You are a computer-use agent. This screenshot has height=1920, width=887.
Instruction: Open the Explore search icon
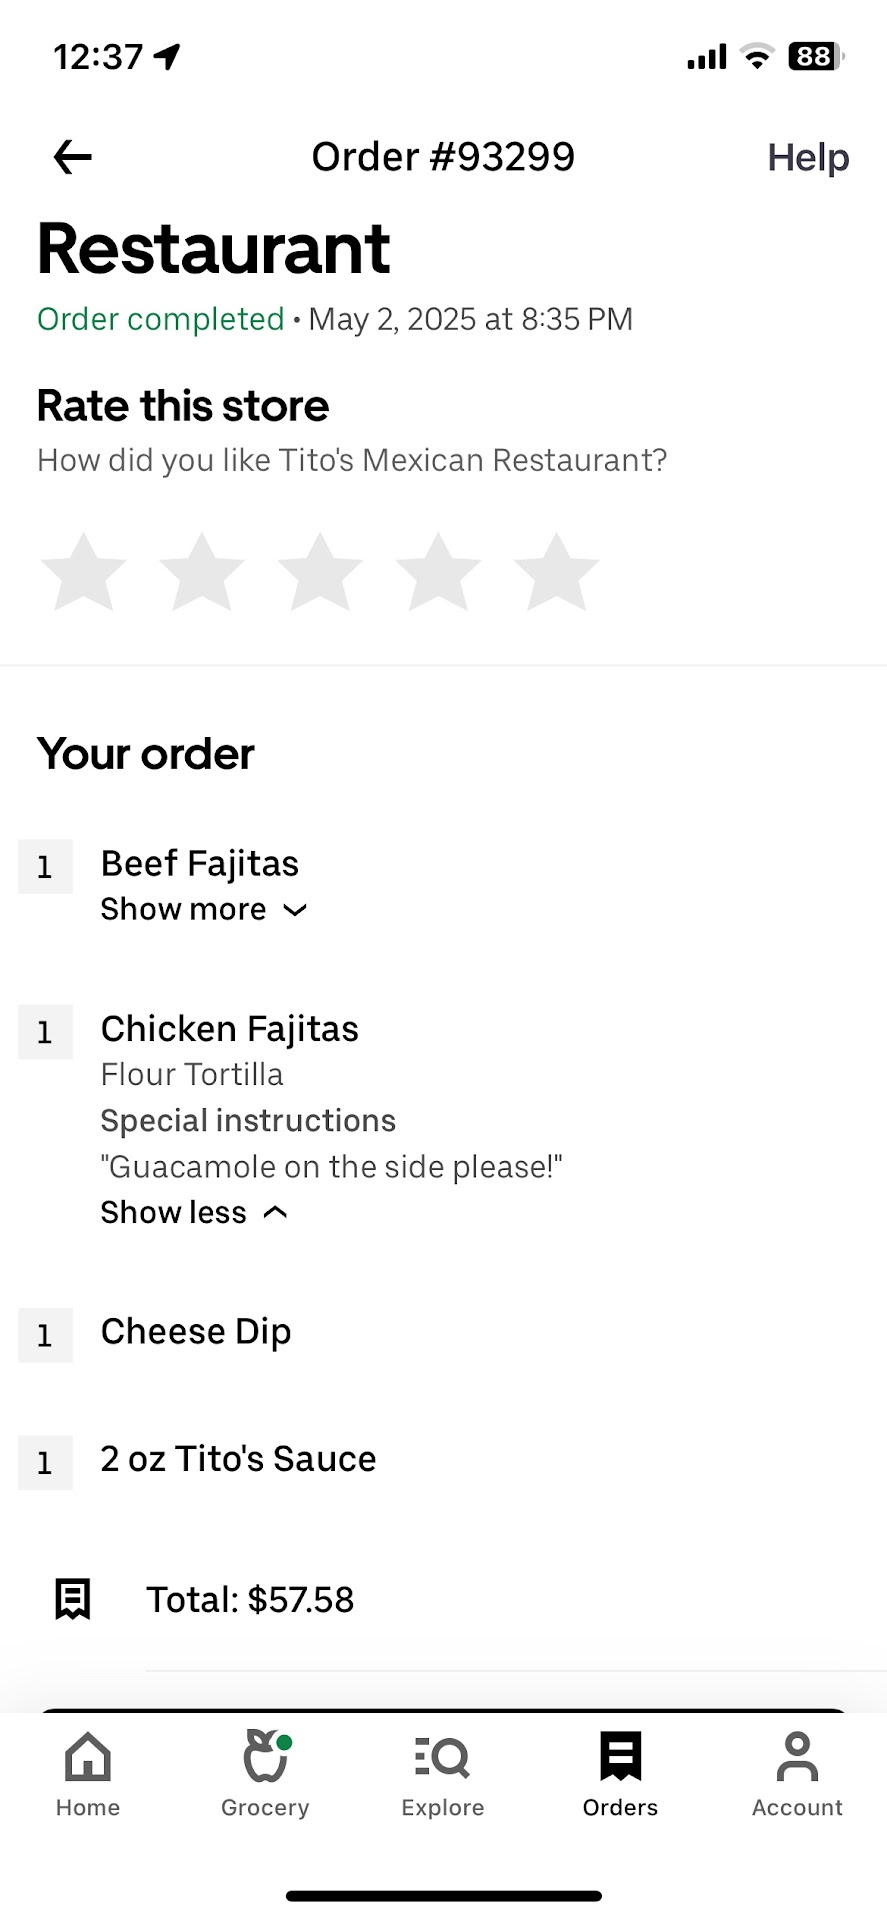[442, 1757]
